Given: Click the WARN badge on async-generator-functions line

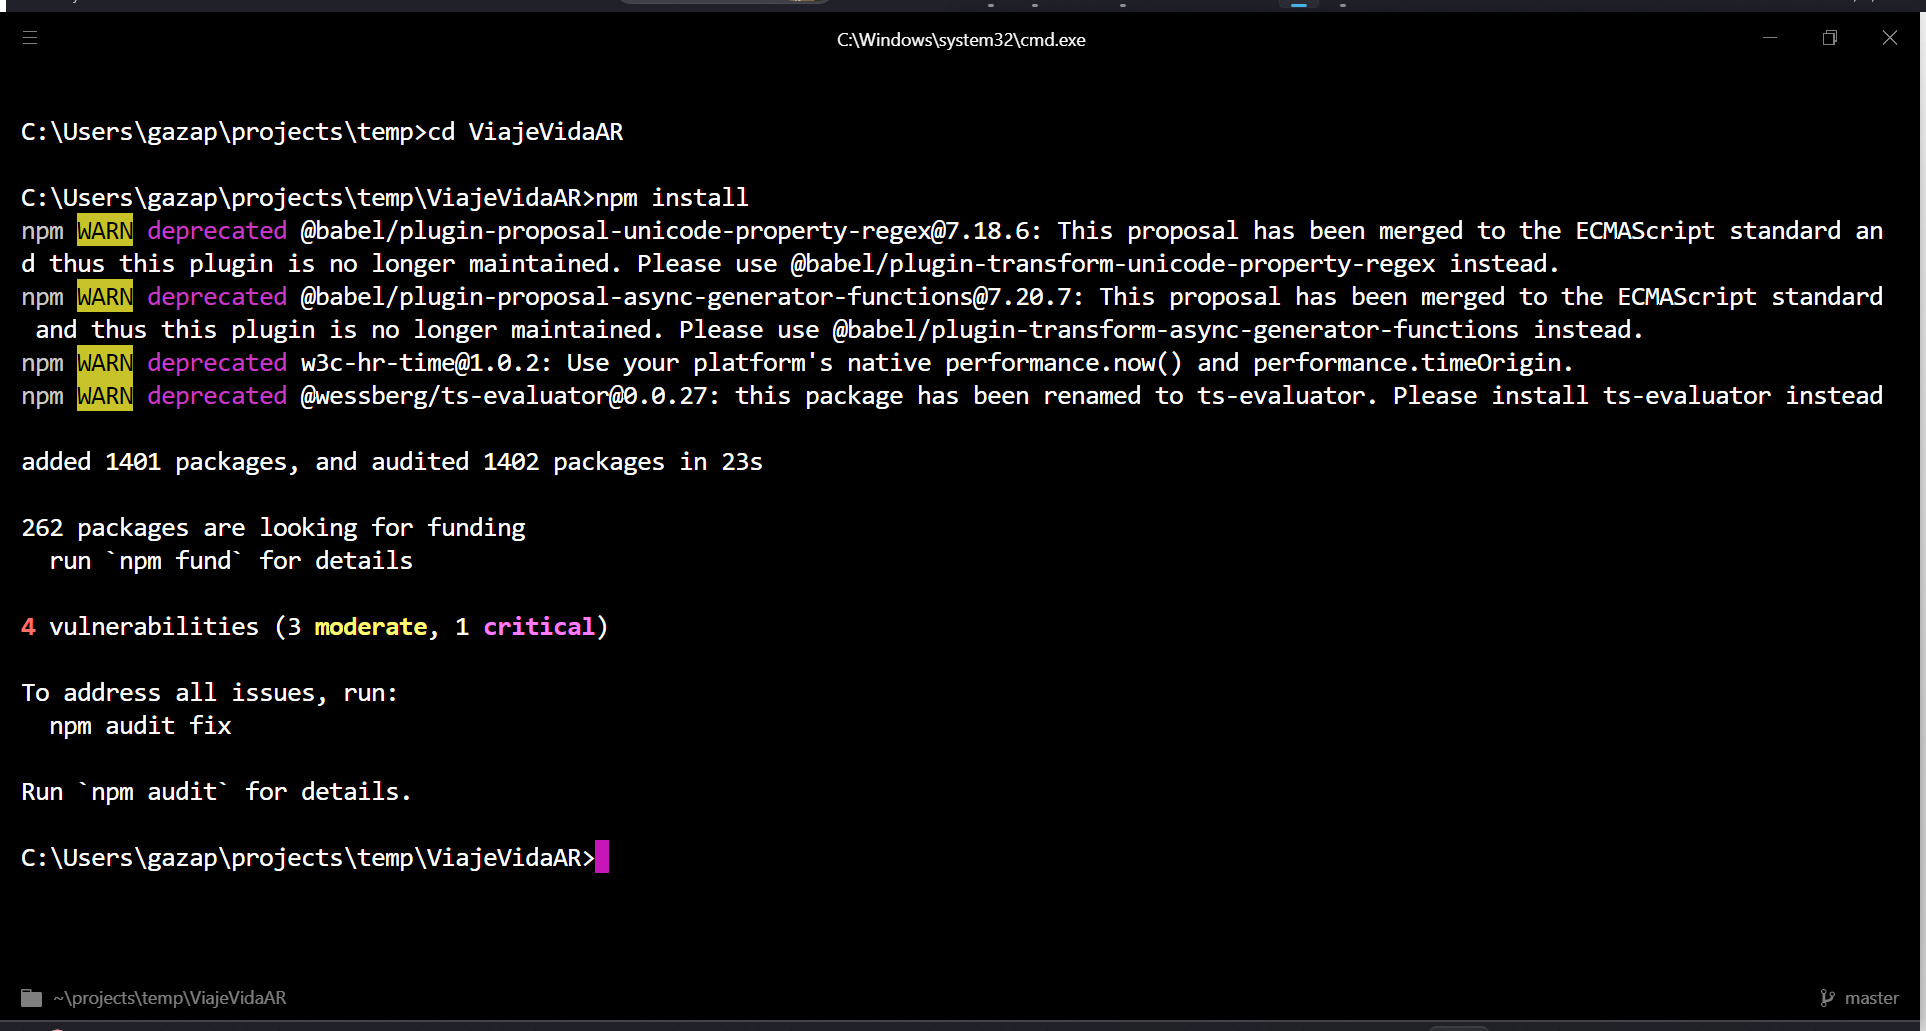Looking at the screenshot, I should [105, 297].
